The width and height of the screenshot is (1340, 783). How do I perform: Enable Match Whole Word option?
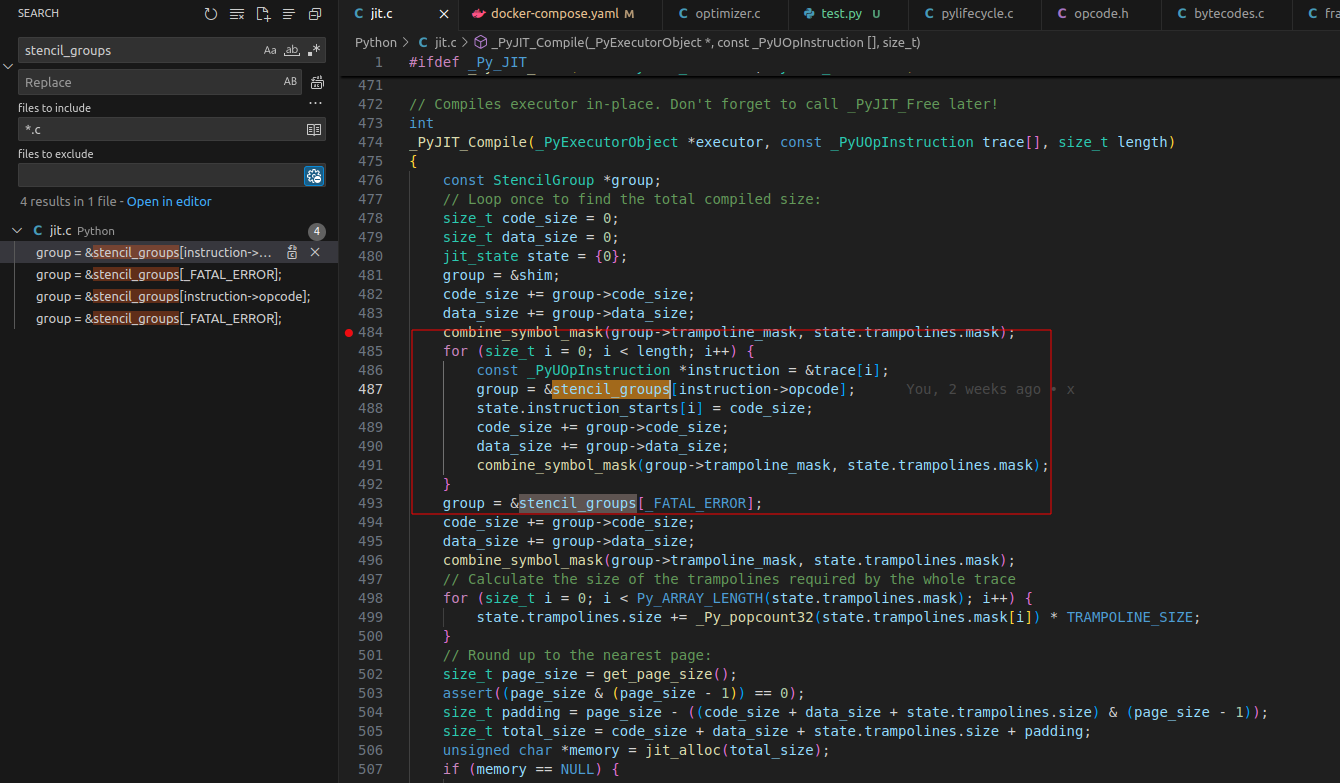point(292,50)
